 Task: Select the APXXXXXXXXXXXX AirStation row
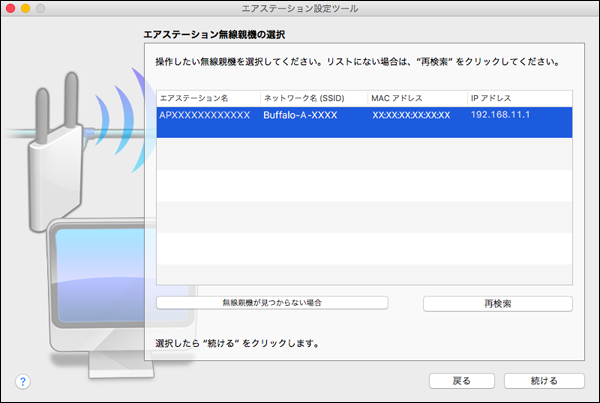click(205, 116)
